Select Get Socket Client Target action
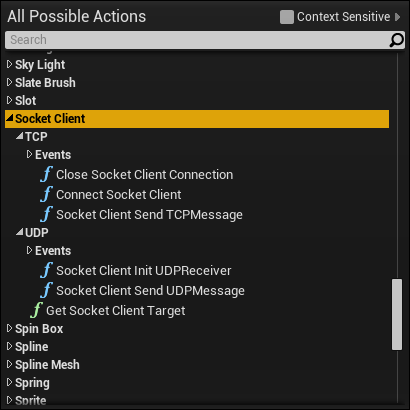 point(115,311)
